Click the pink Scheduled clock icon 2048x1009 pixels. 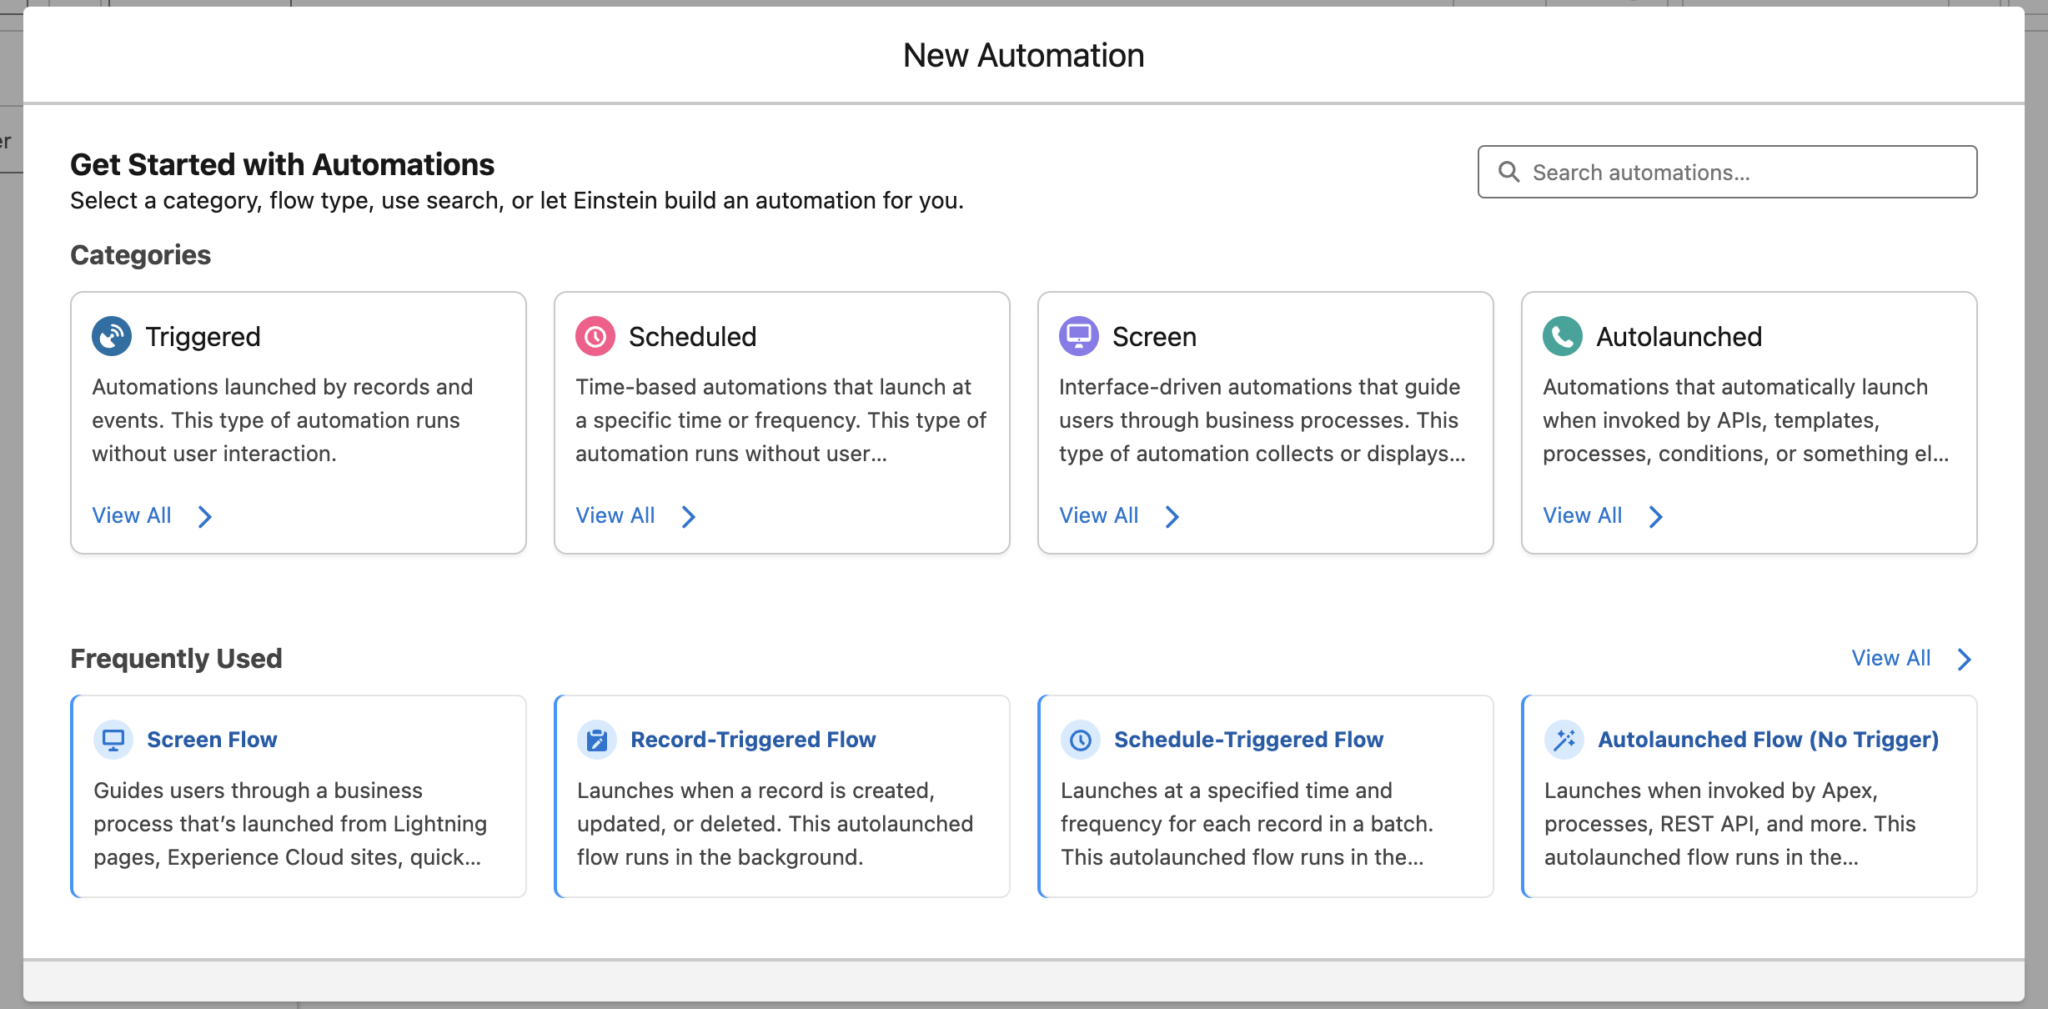coord(595,336)
